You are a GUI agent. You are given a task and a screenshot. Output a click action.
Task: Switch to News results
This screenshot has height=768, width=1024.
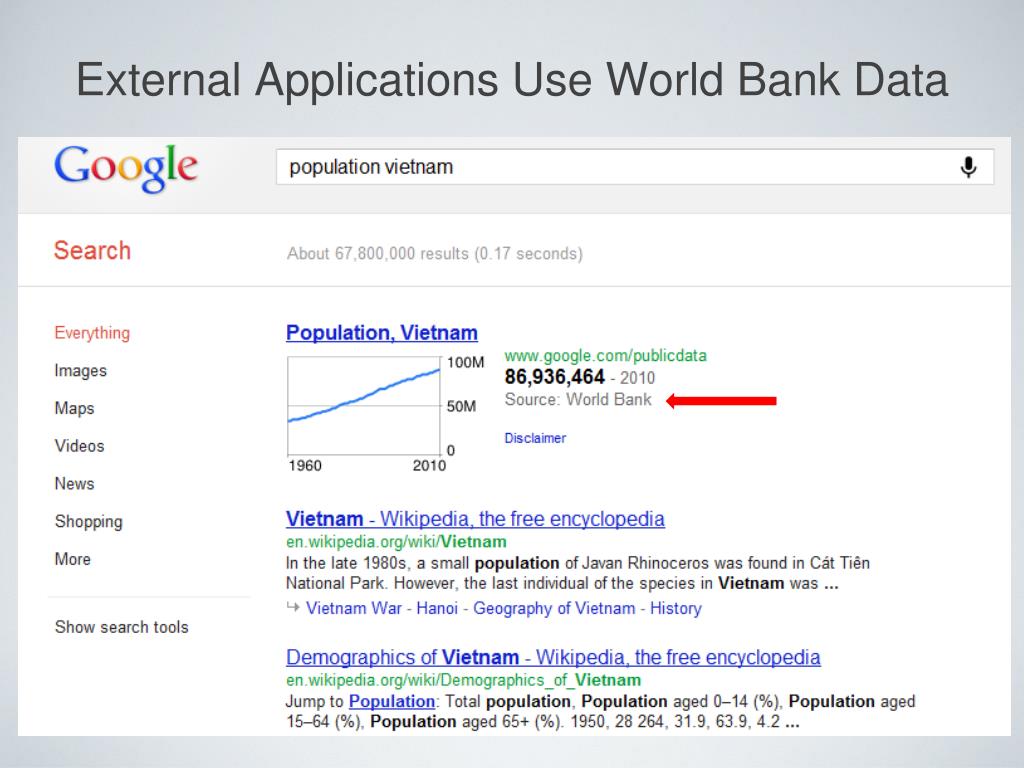coord(74,484)
